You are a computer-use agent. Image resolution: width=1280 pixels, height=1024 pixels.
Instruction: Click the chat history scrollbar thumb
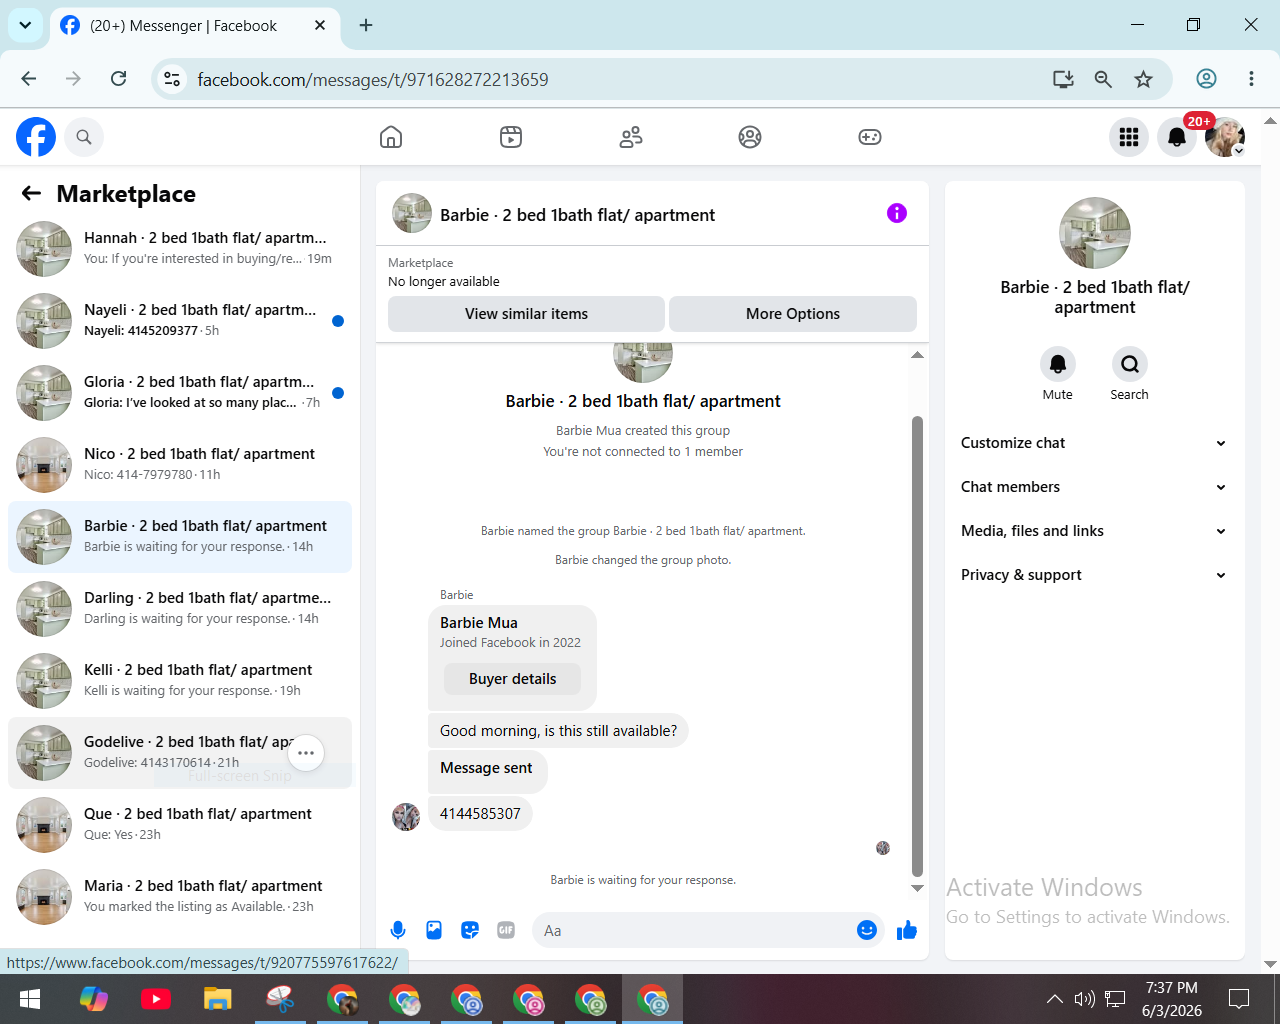917,646
